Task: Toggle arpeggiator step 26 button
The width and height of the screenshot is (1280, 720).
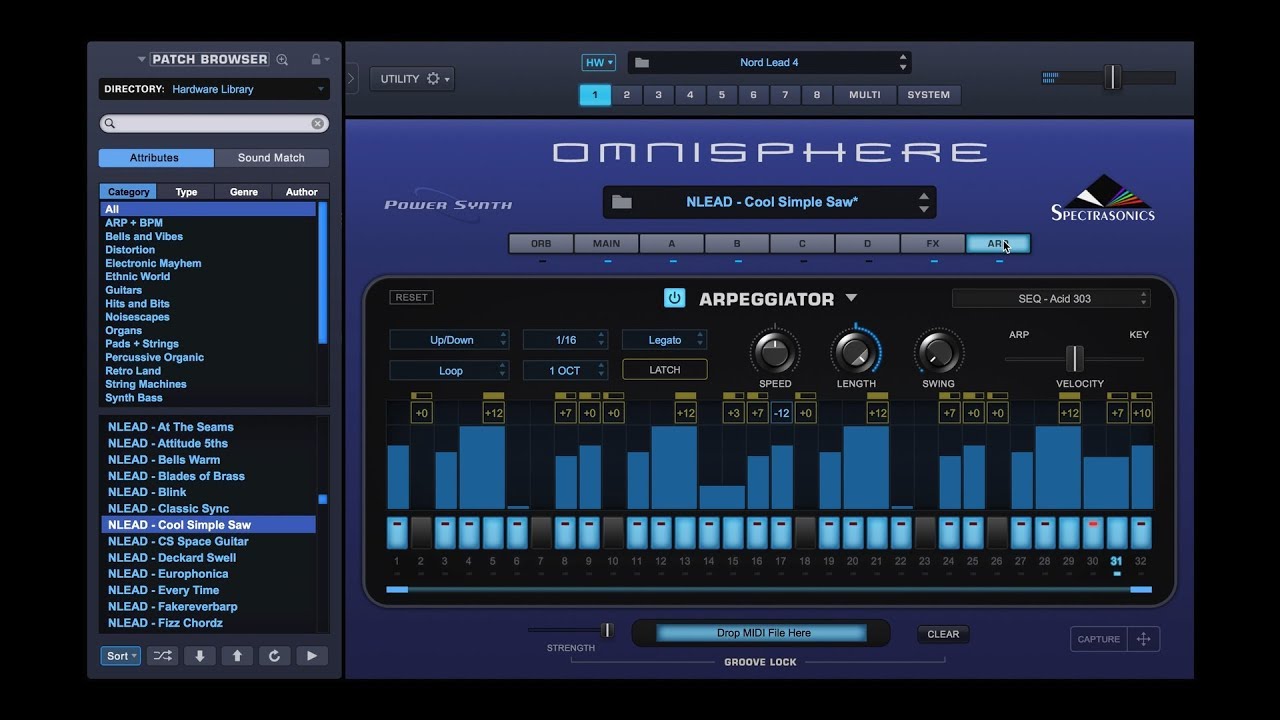Action: pos(997,532)
